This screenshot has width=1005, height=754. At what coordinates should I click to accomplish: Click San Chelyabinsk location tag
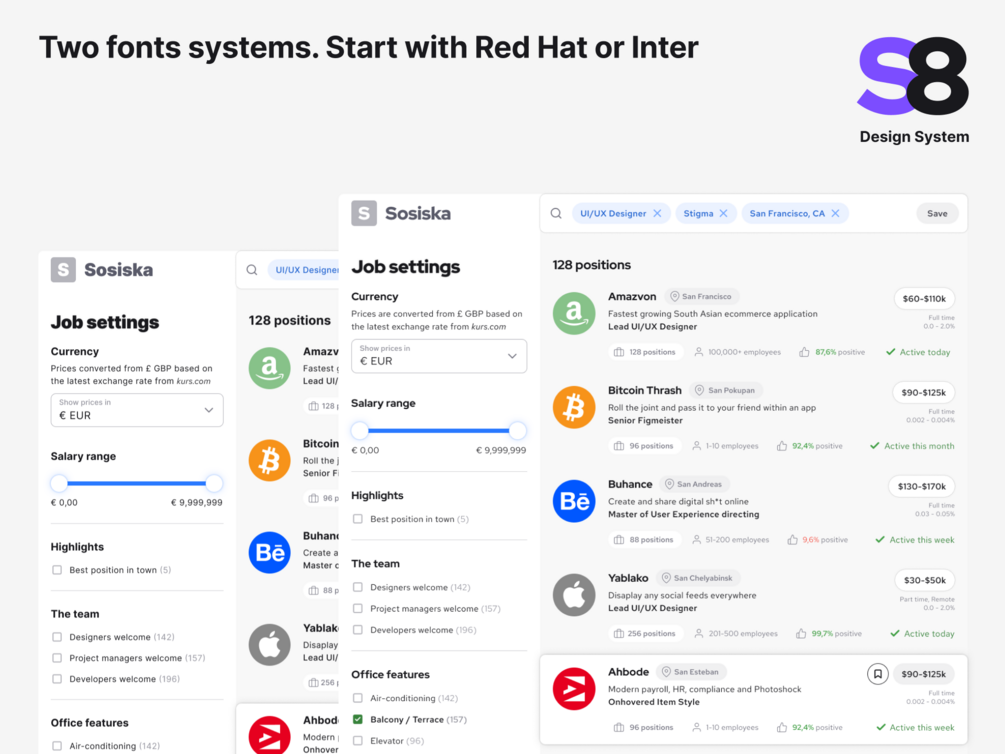[x=697, y=578]
